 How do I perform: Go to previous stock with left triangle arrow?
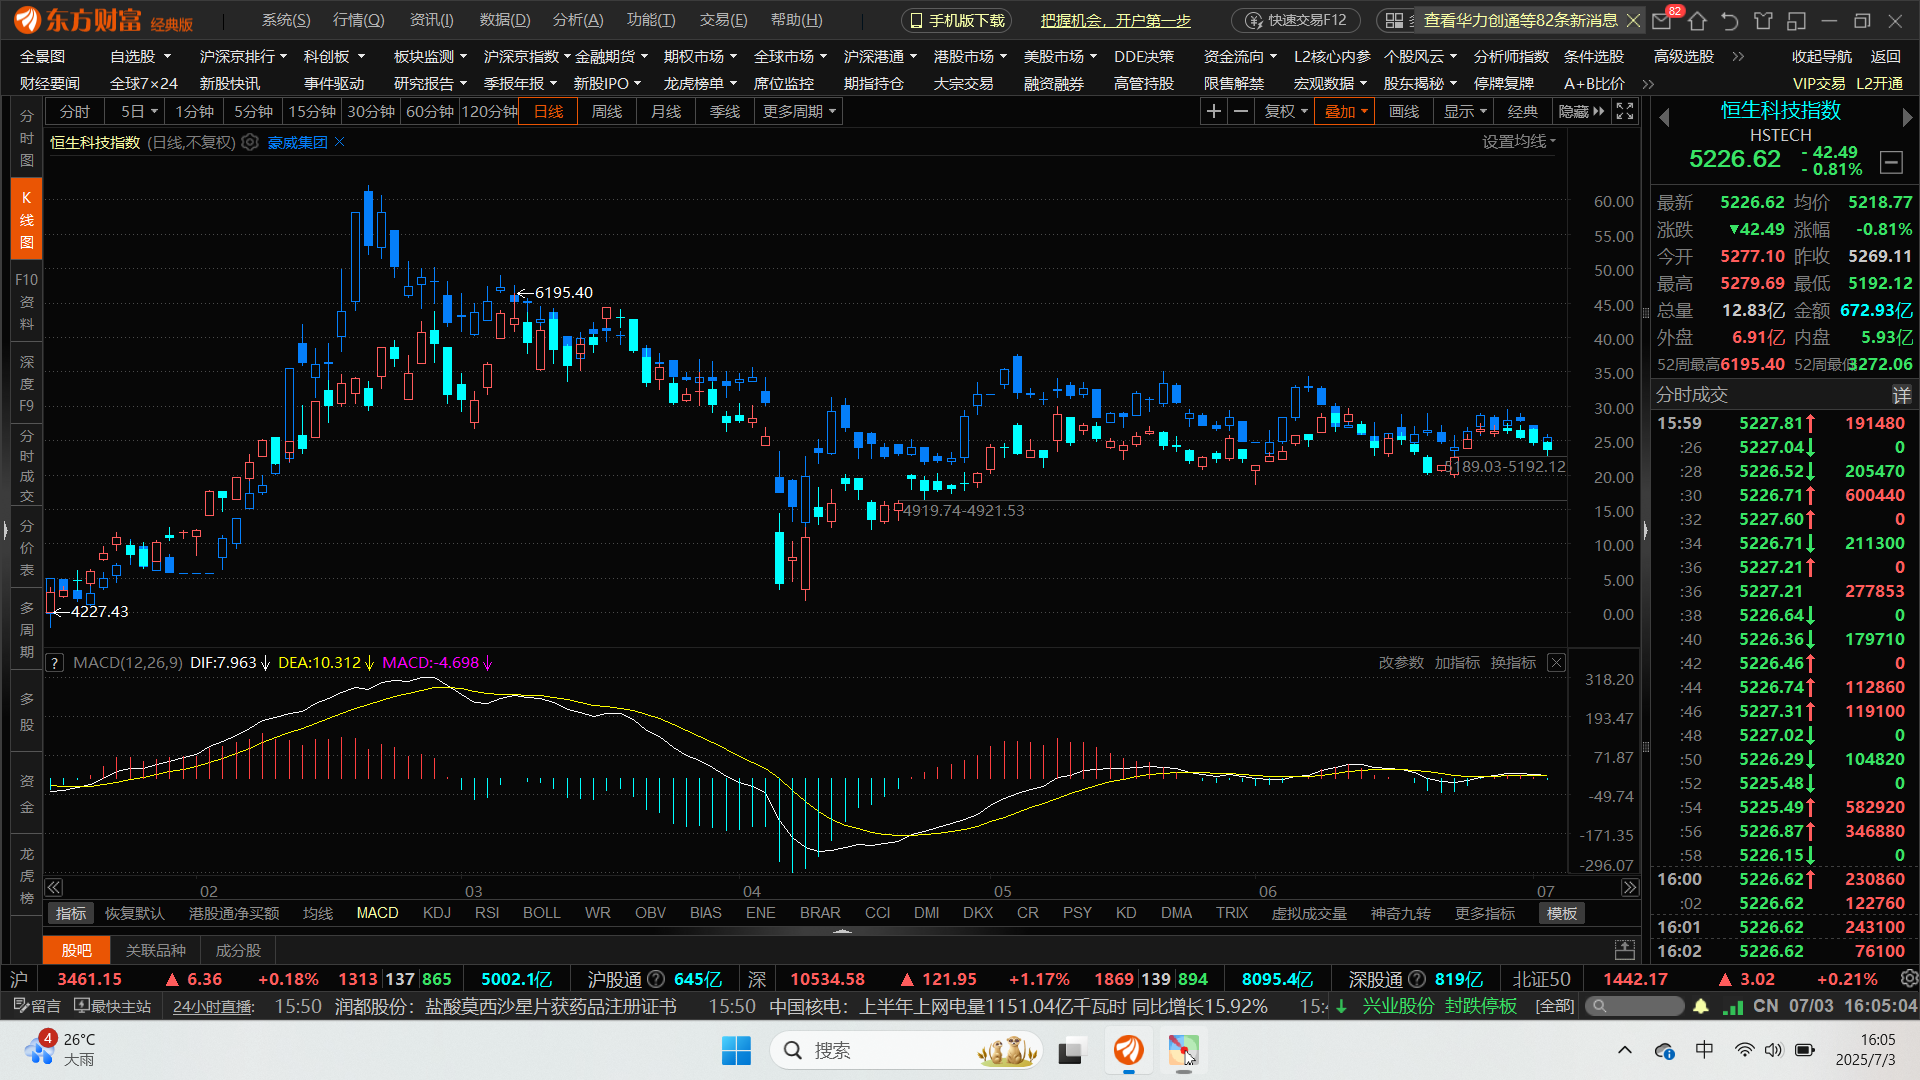coord(1664,117)
